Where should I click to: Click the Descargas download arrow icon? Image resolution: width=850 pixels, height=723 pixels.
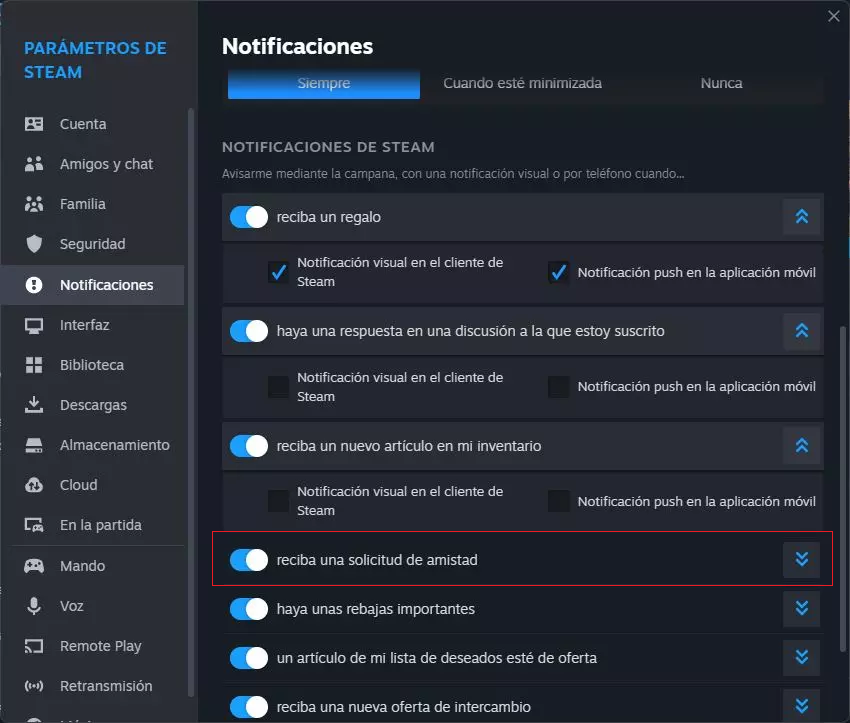tap(34, 405)
